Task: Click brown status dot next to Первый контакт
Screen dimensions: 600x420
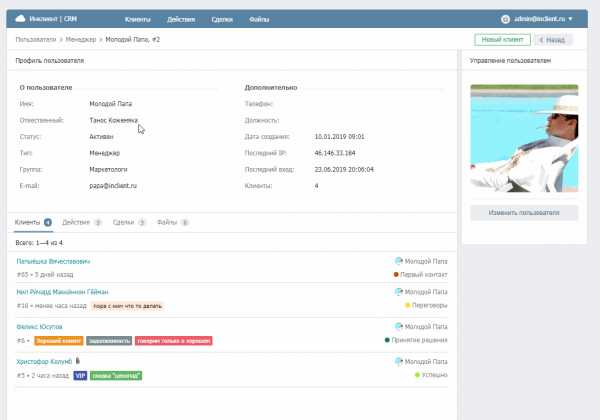Action: 396,275
